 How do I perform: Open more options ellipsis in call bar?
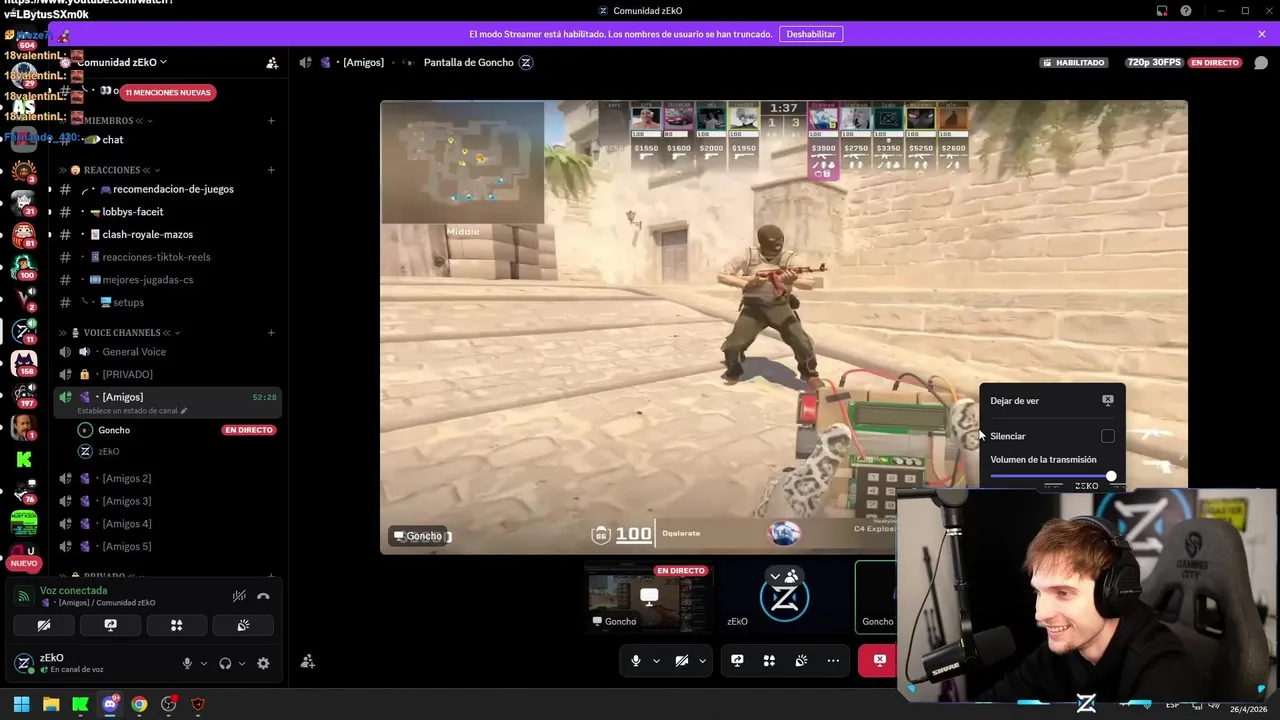pos(833,661)
